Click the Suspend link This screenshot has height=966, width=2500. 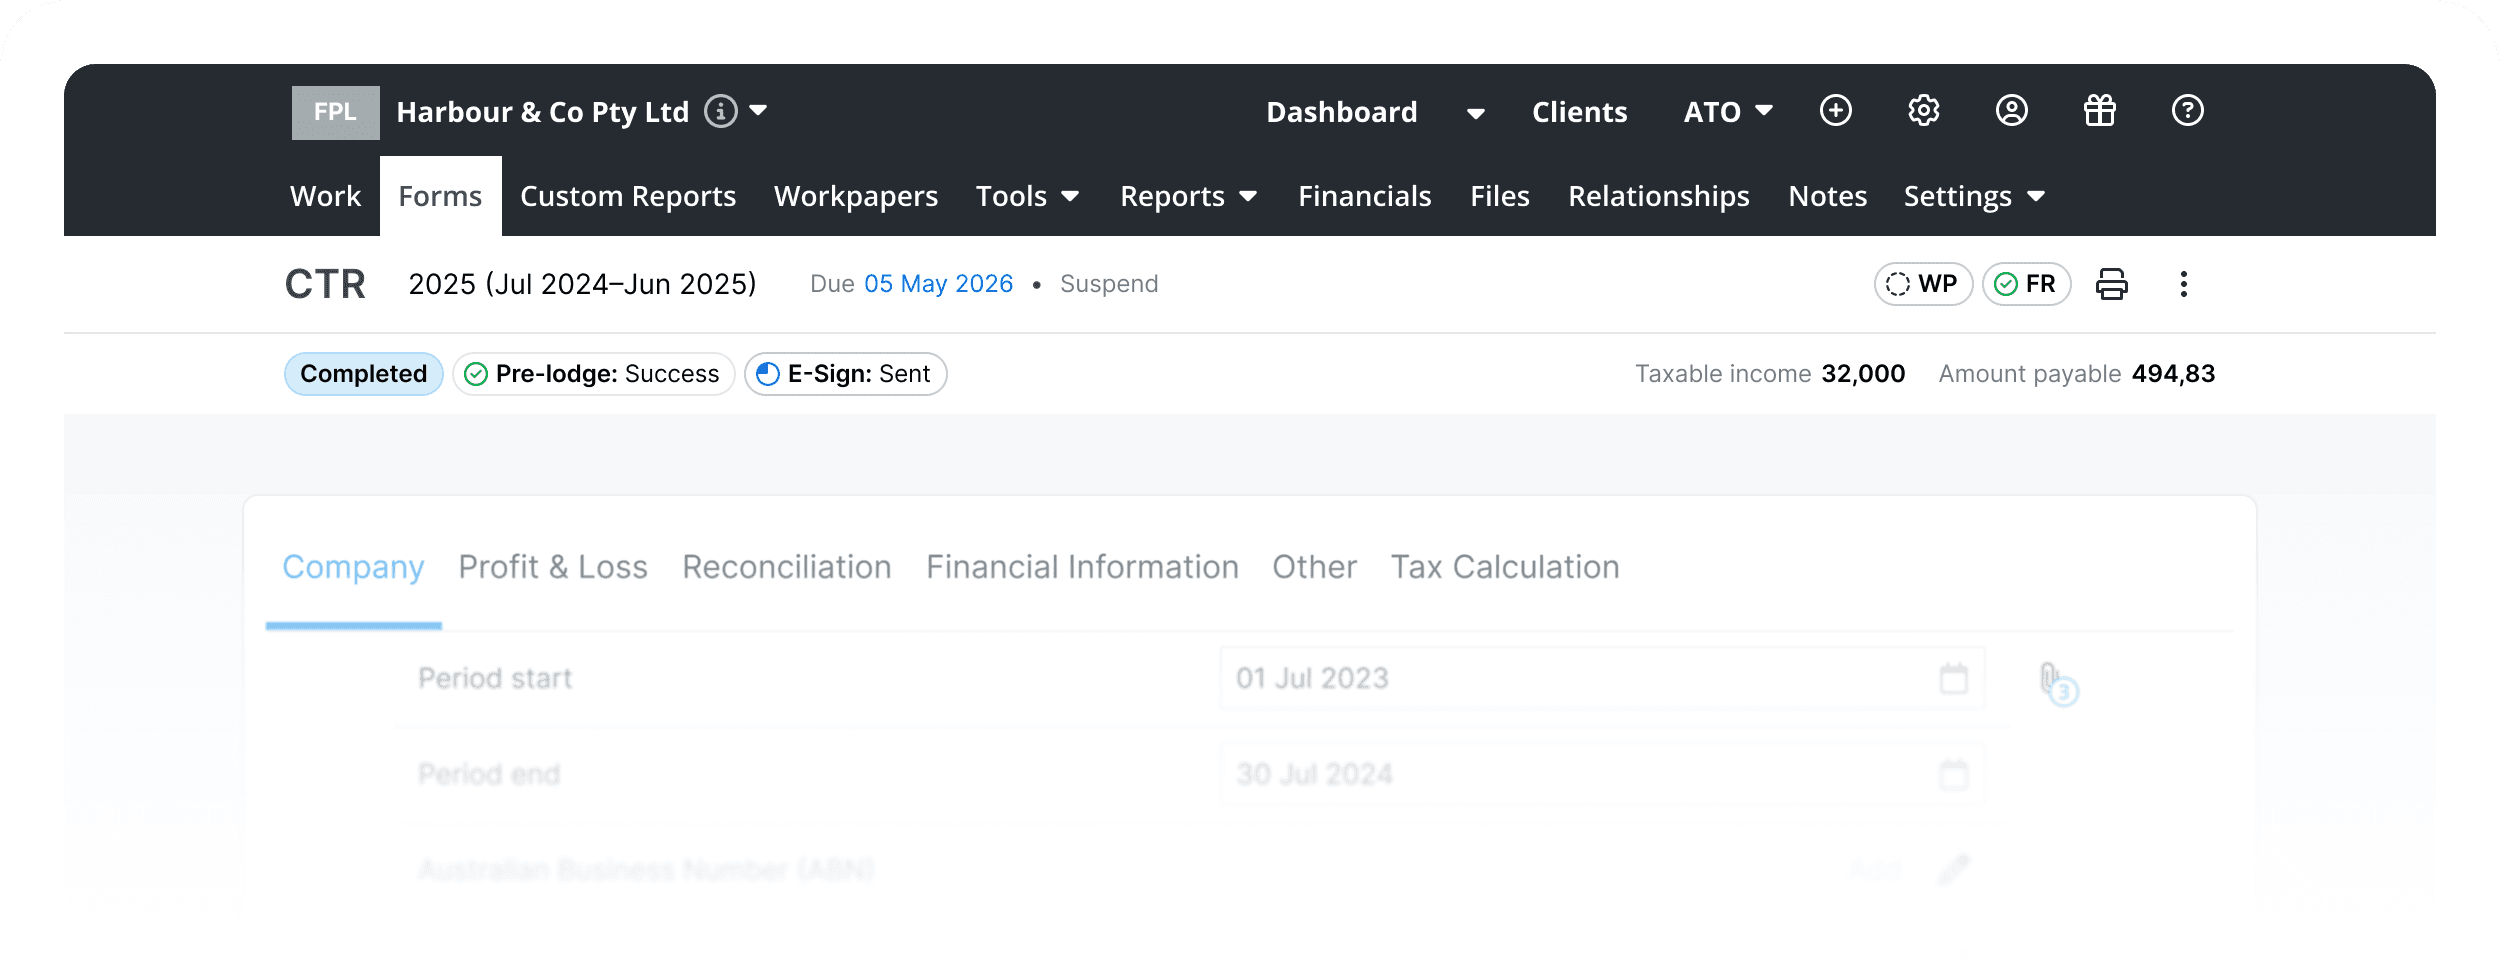pos(1109,284)
